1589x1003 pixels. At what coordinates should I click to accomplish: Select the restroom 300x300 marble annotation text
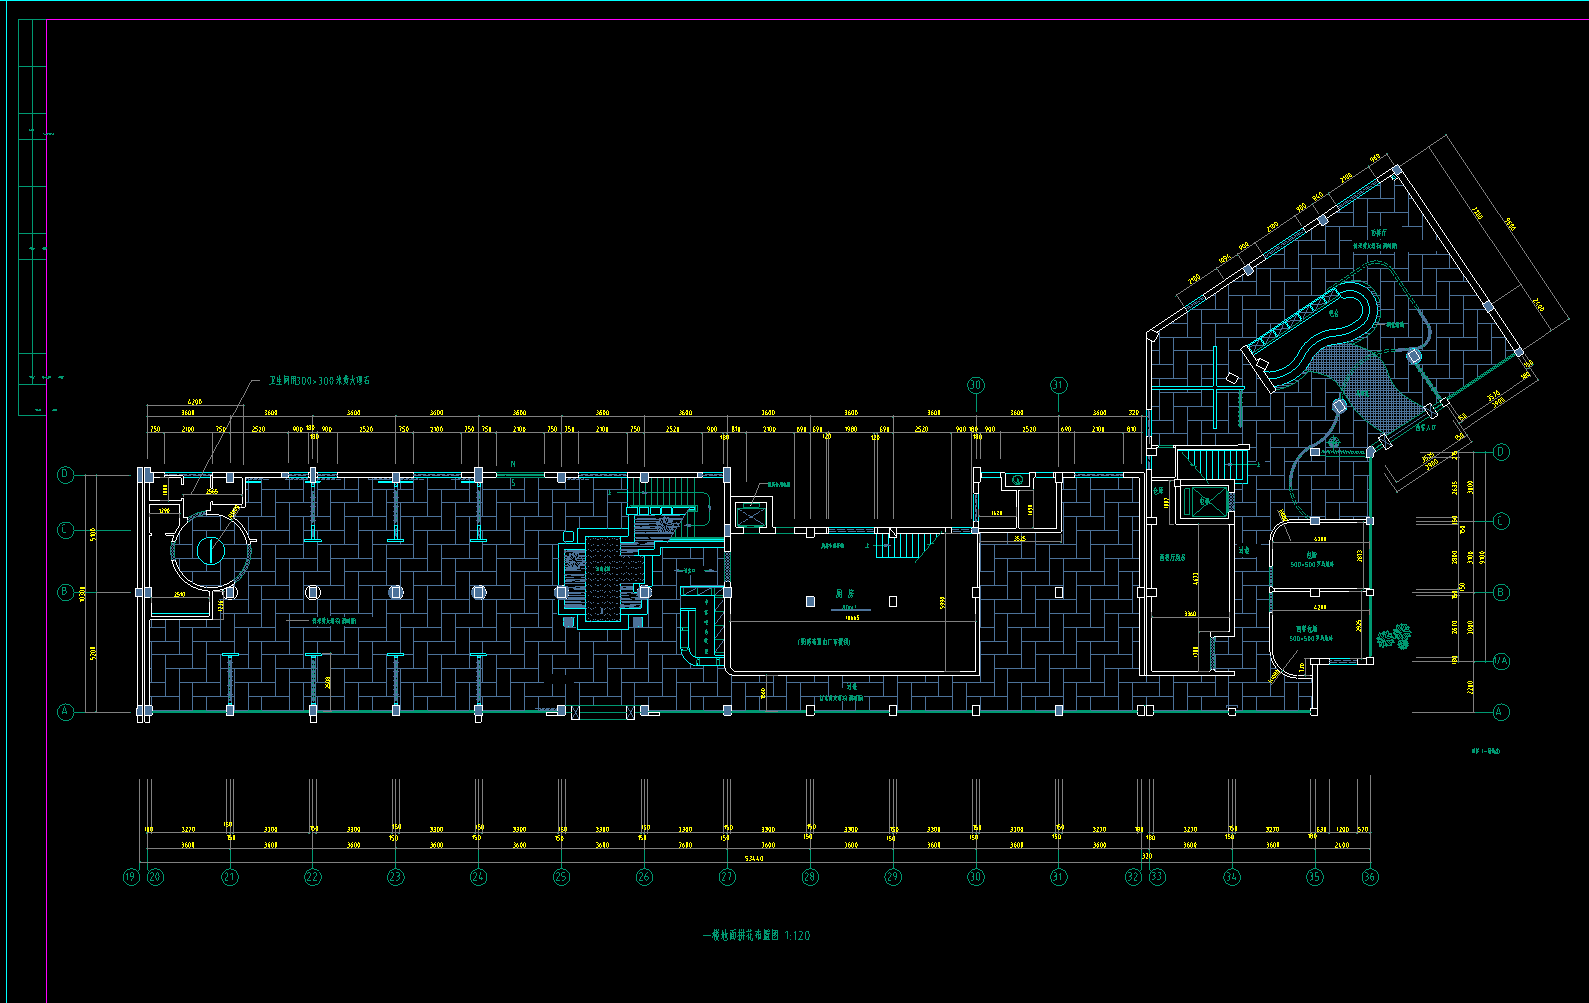[320, 381]
